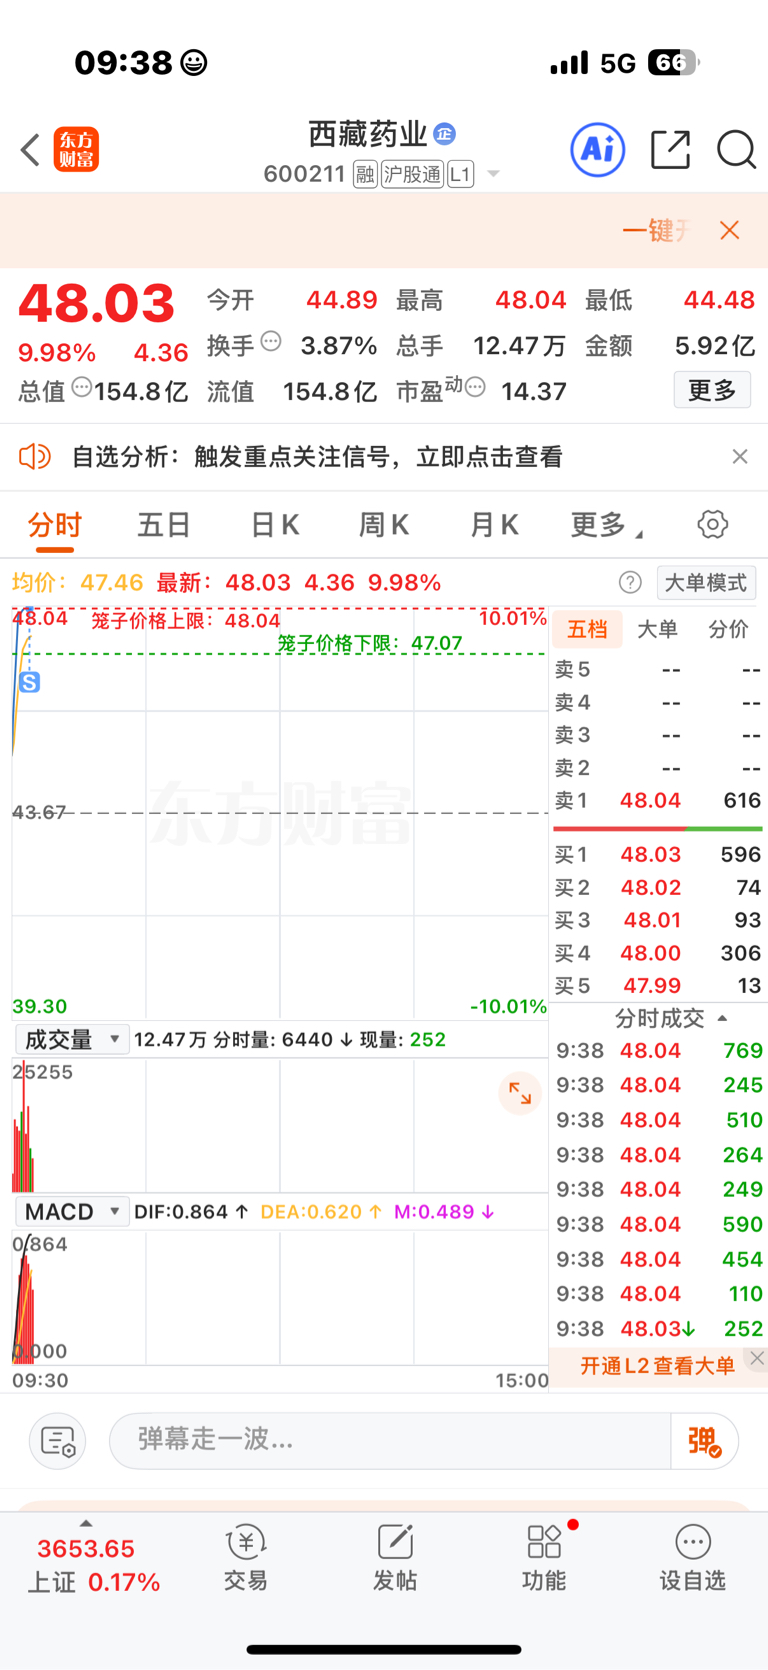The height and width of the screenshot is (1670, 768).
Task: Switch to the 日K tab
Action: [274, 525]
